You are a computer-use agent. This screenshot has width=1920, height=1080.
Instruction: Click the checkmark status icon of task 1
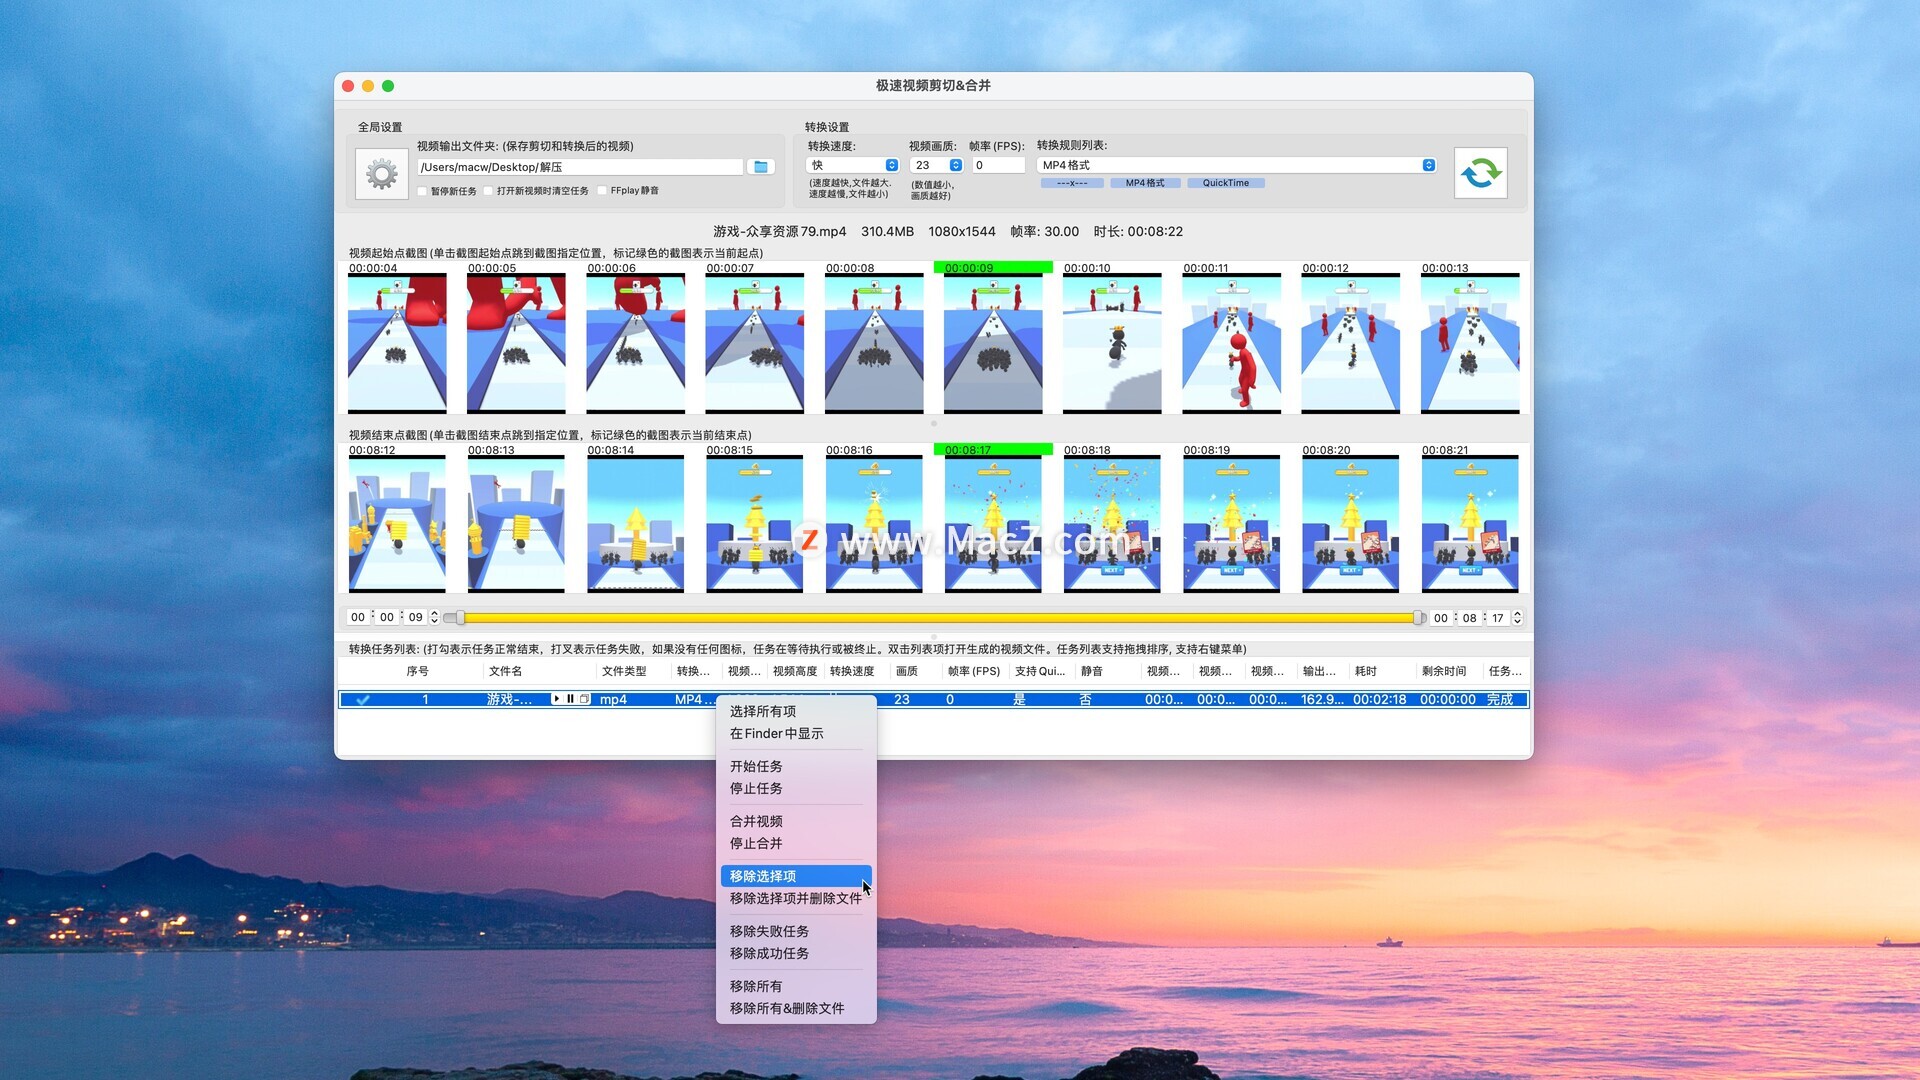tap(363, 700)
